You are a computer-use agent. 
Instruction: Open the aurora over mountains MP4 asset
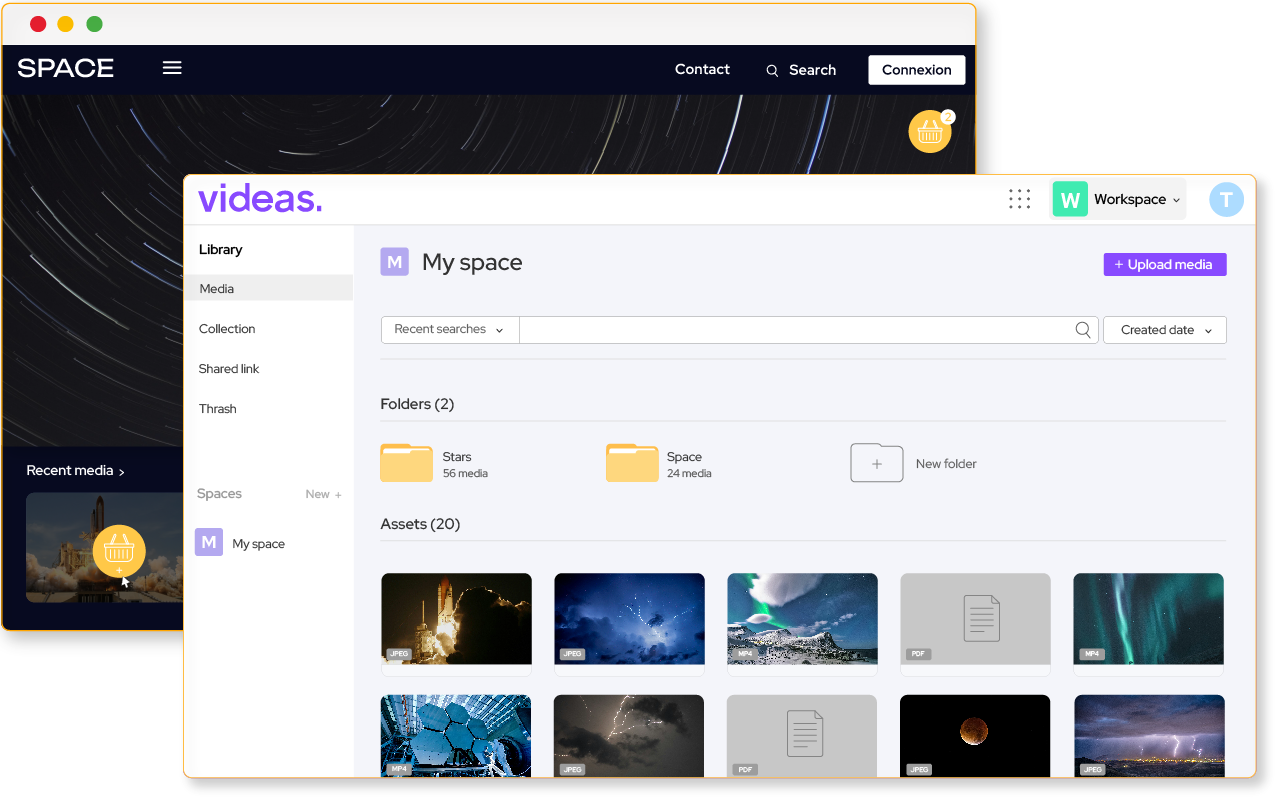pyautogui.click(x=802, y=618)
